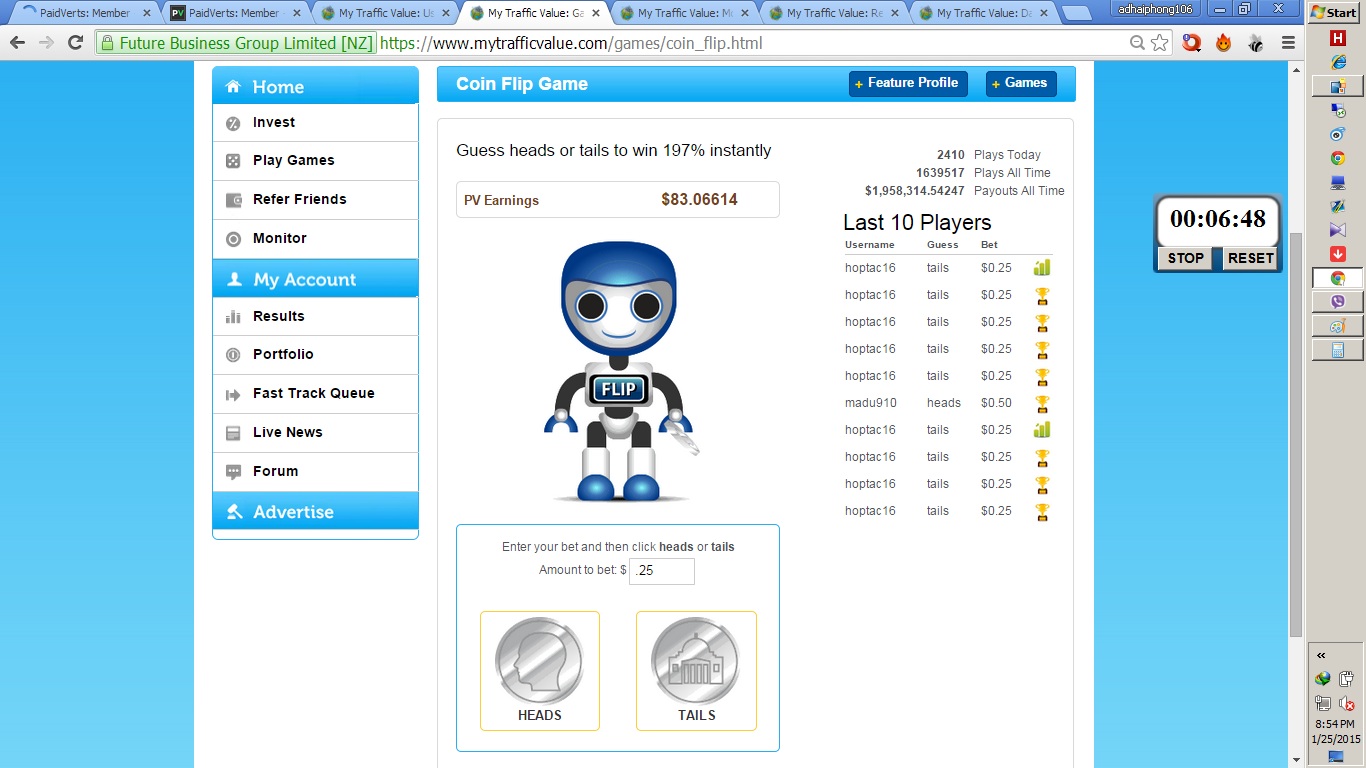The height and width of the screenshot is (768, 1366).
Task: Click the adhaiphong106 Chrome profile button
Action: (1157, 8)
